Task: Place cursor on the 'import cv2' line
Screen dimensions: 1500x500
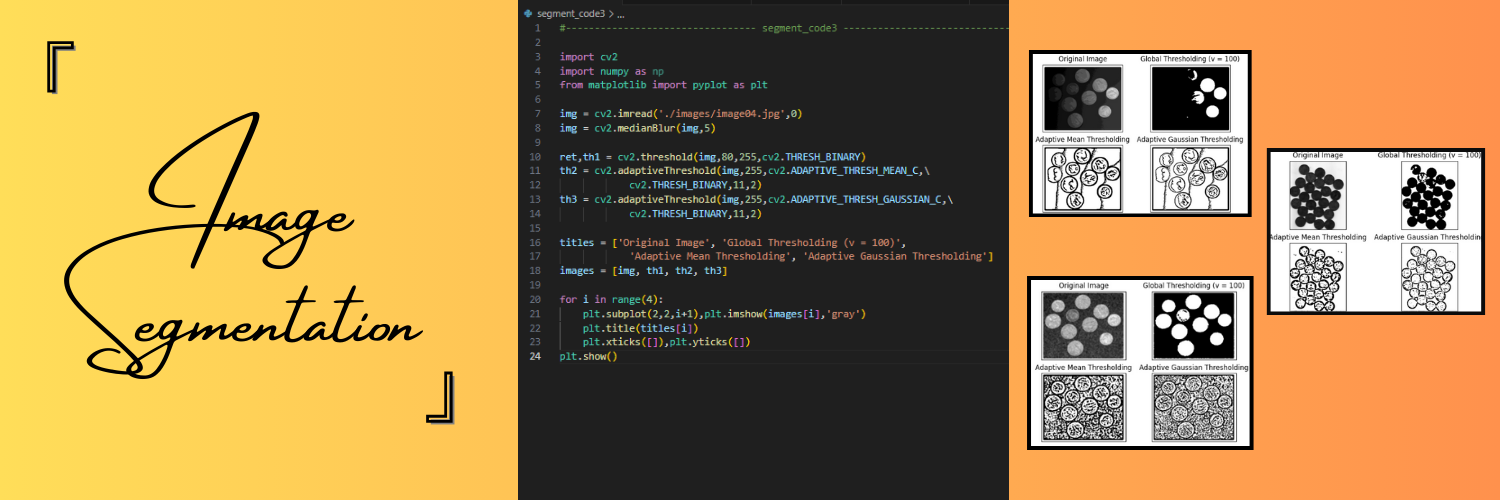Action: 582,57
